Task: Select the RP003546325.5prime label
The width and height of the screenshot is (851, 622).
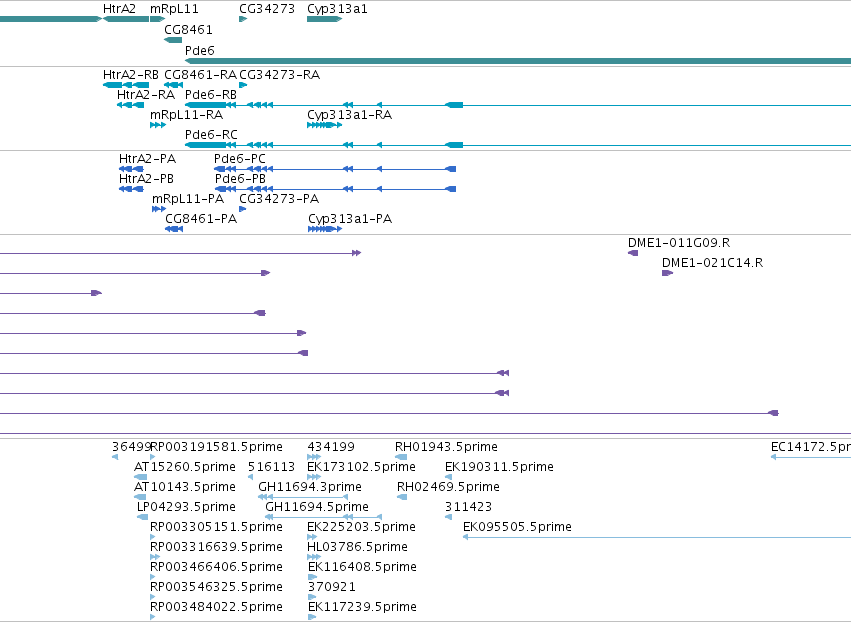Action: [x=216, y=587]
